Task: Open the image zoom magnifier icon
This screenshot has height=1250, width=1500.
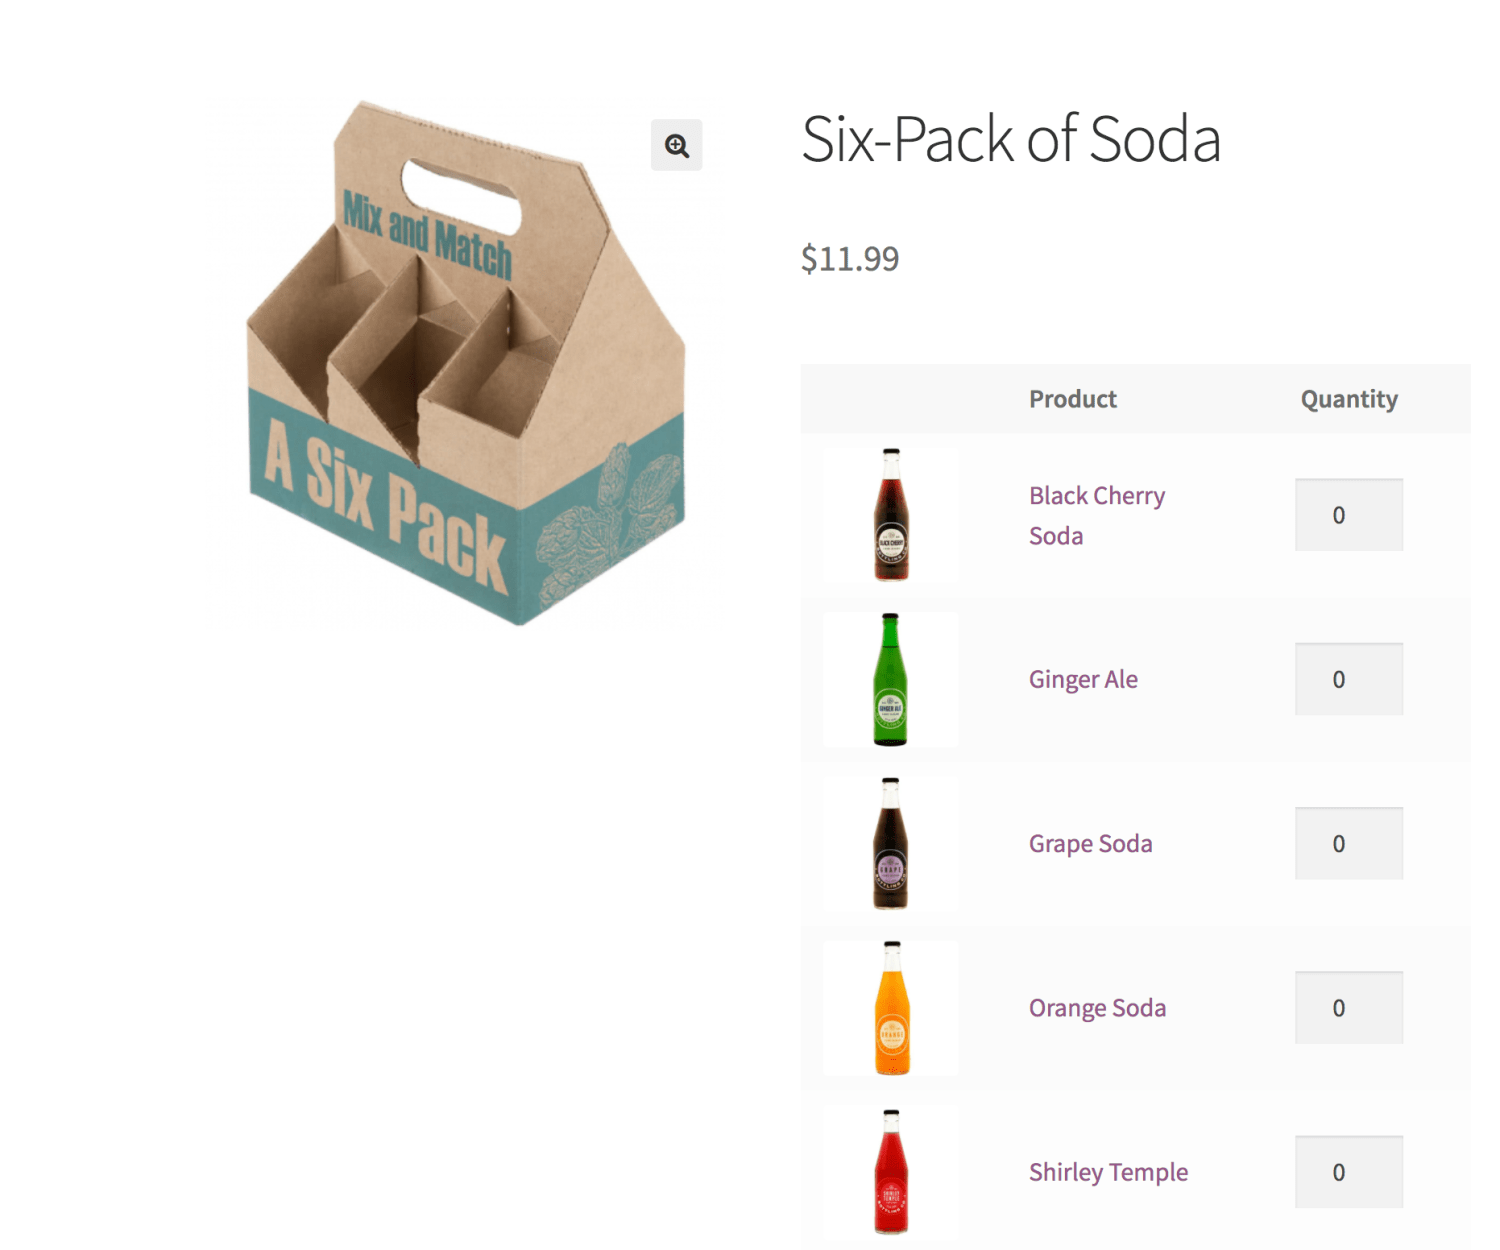Action: (x=676, y=145)
